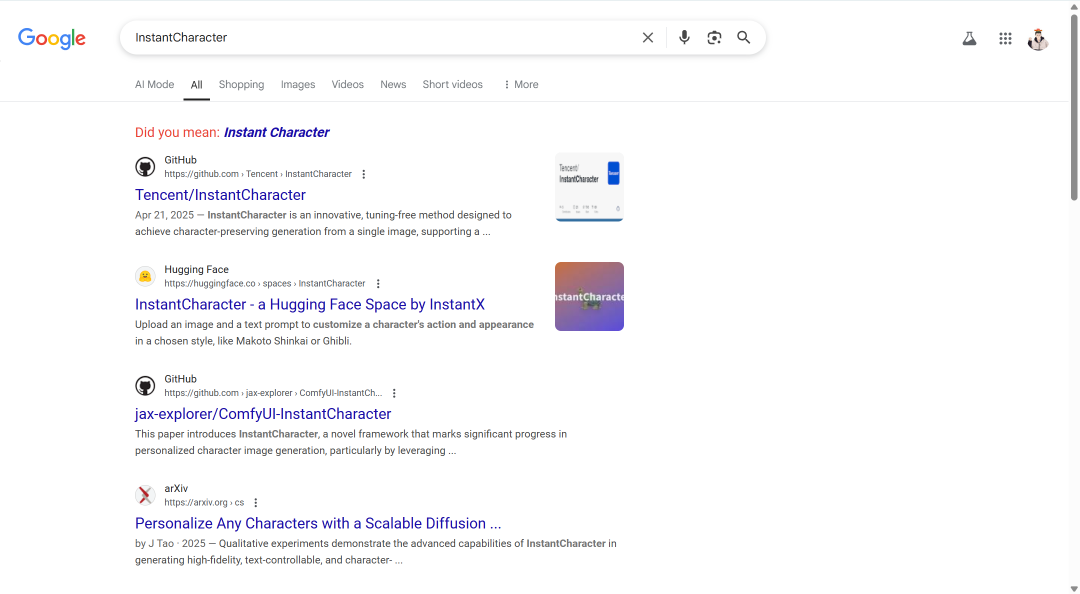Expand the More search filters menu
Image resolution: width=1080 pixels, height=594 pixels.
point(521,85)
